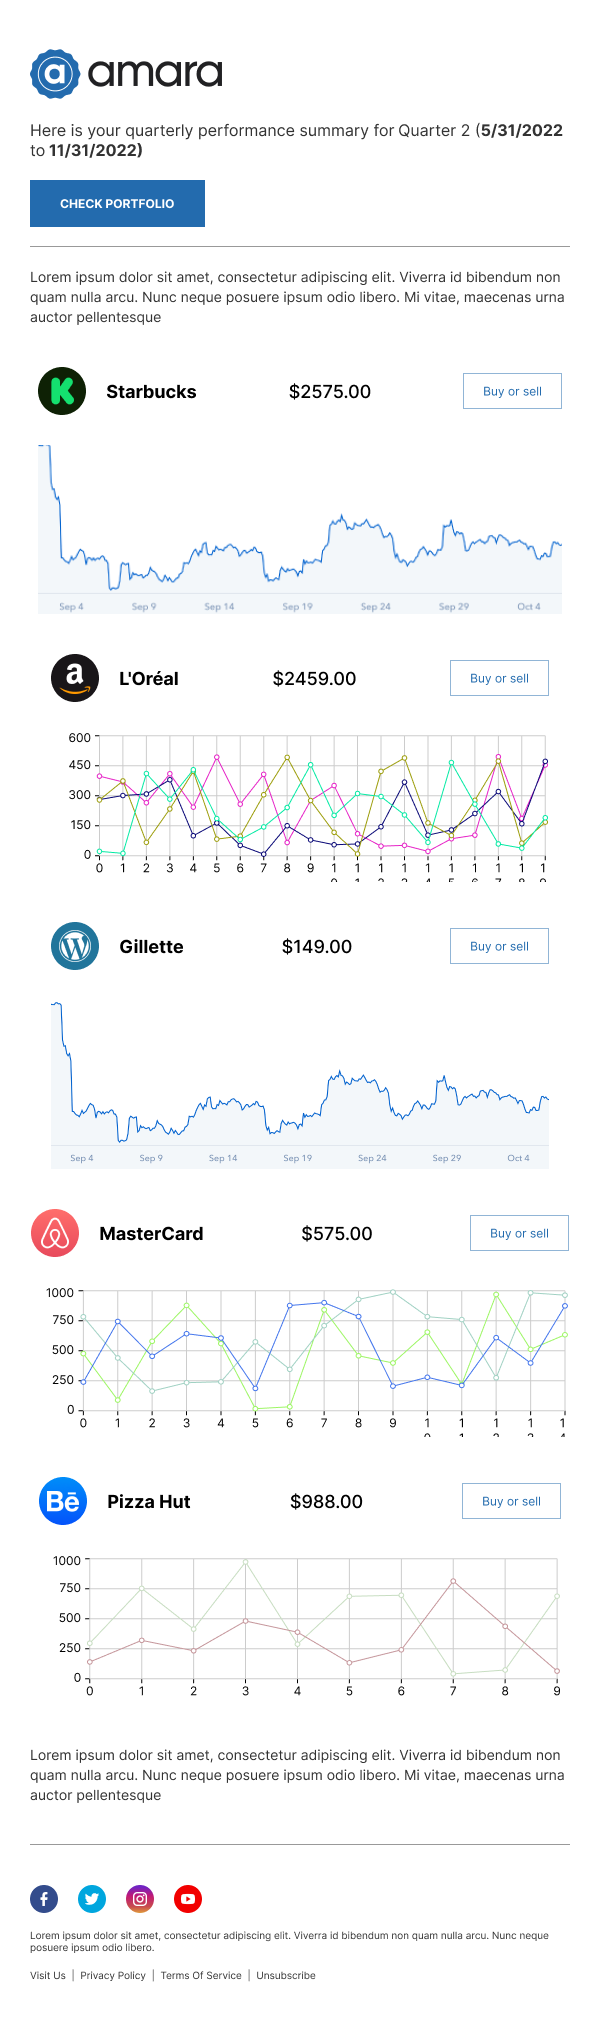Viewport: 600px width, 2021px height.
Task: Click the WordPress icon beside Gillette
Action: pos(75,946)
